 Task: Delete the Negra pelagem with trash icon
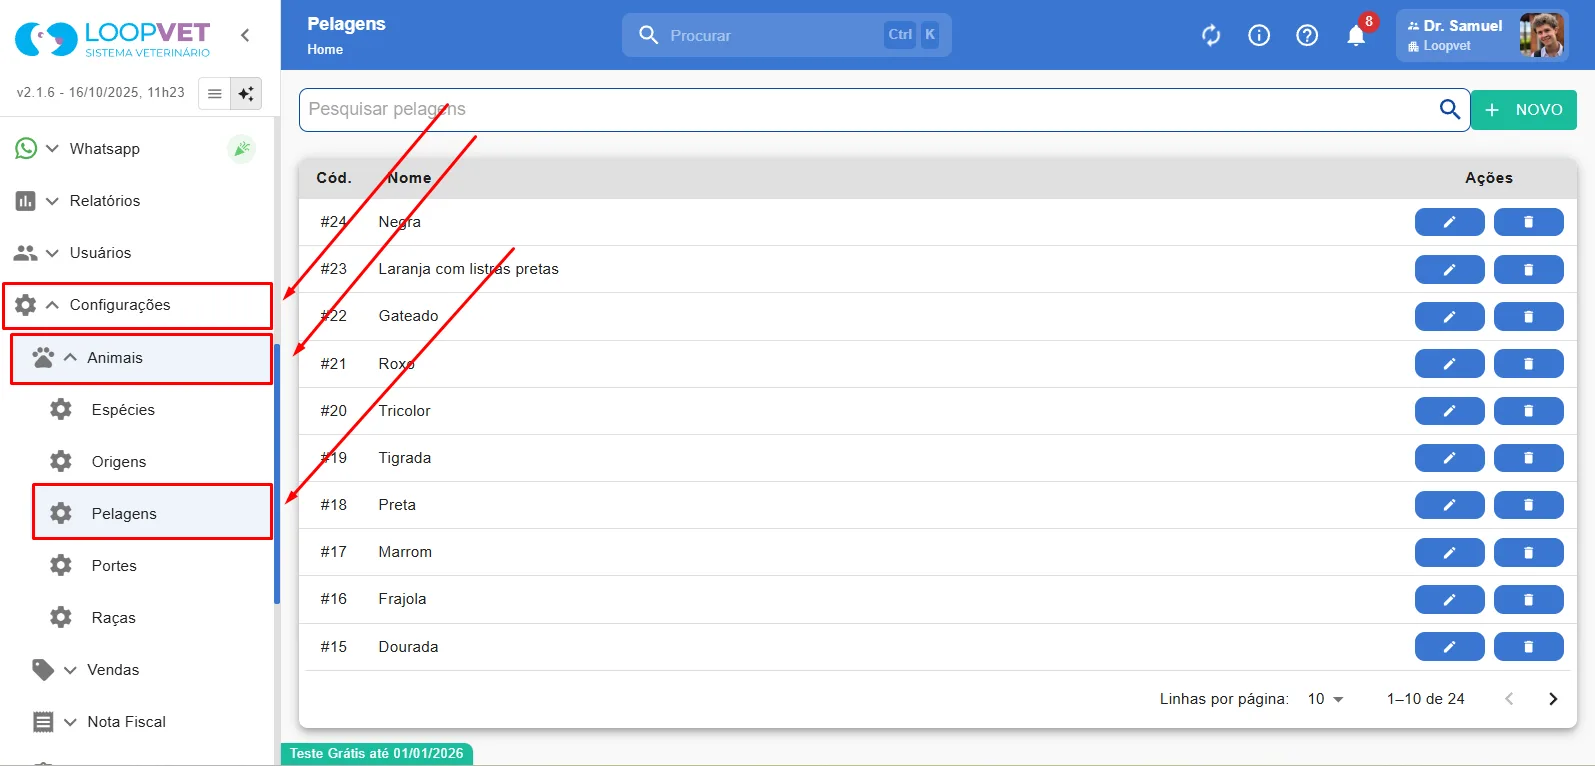point(1528,222)
